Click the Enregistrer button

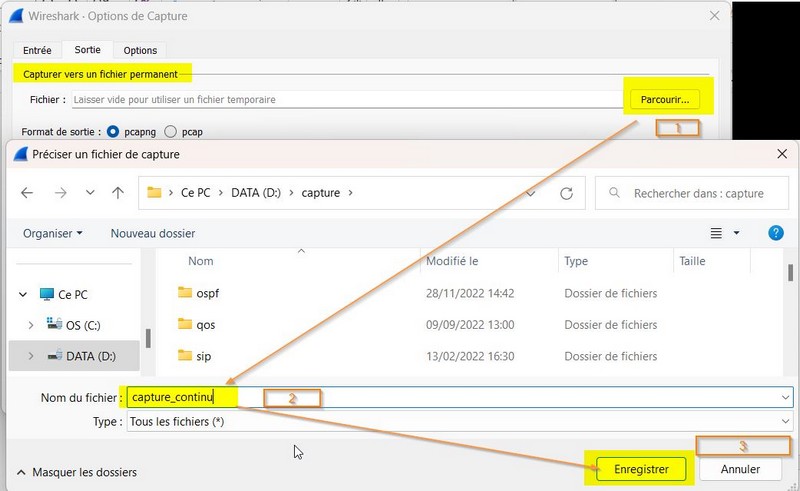[641, 469]
